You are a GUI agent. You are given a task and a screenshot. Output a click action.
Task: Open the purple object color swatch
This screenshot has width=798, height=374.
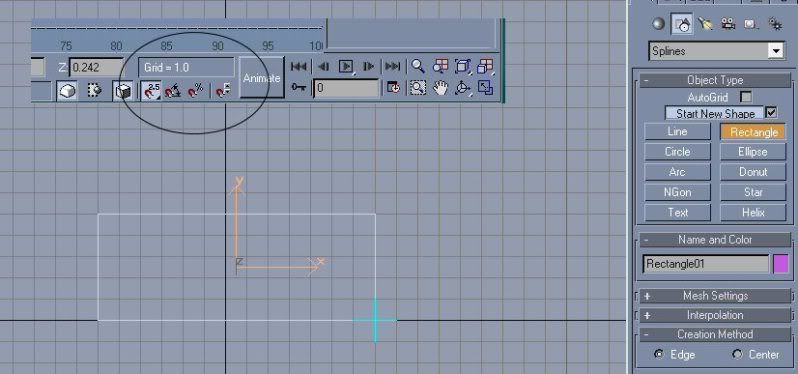coord(781,264)
